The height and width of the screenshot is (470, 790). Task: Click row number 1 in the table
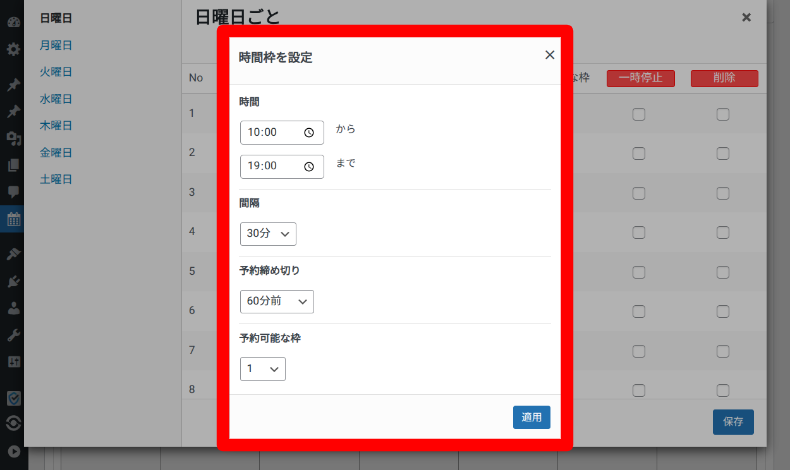pos(191,113)
